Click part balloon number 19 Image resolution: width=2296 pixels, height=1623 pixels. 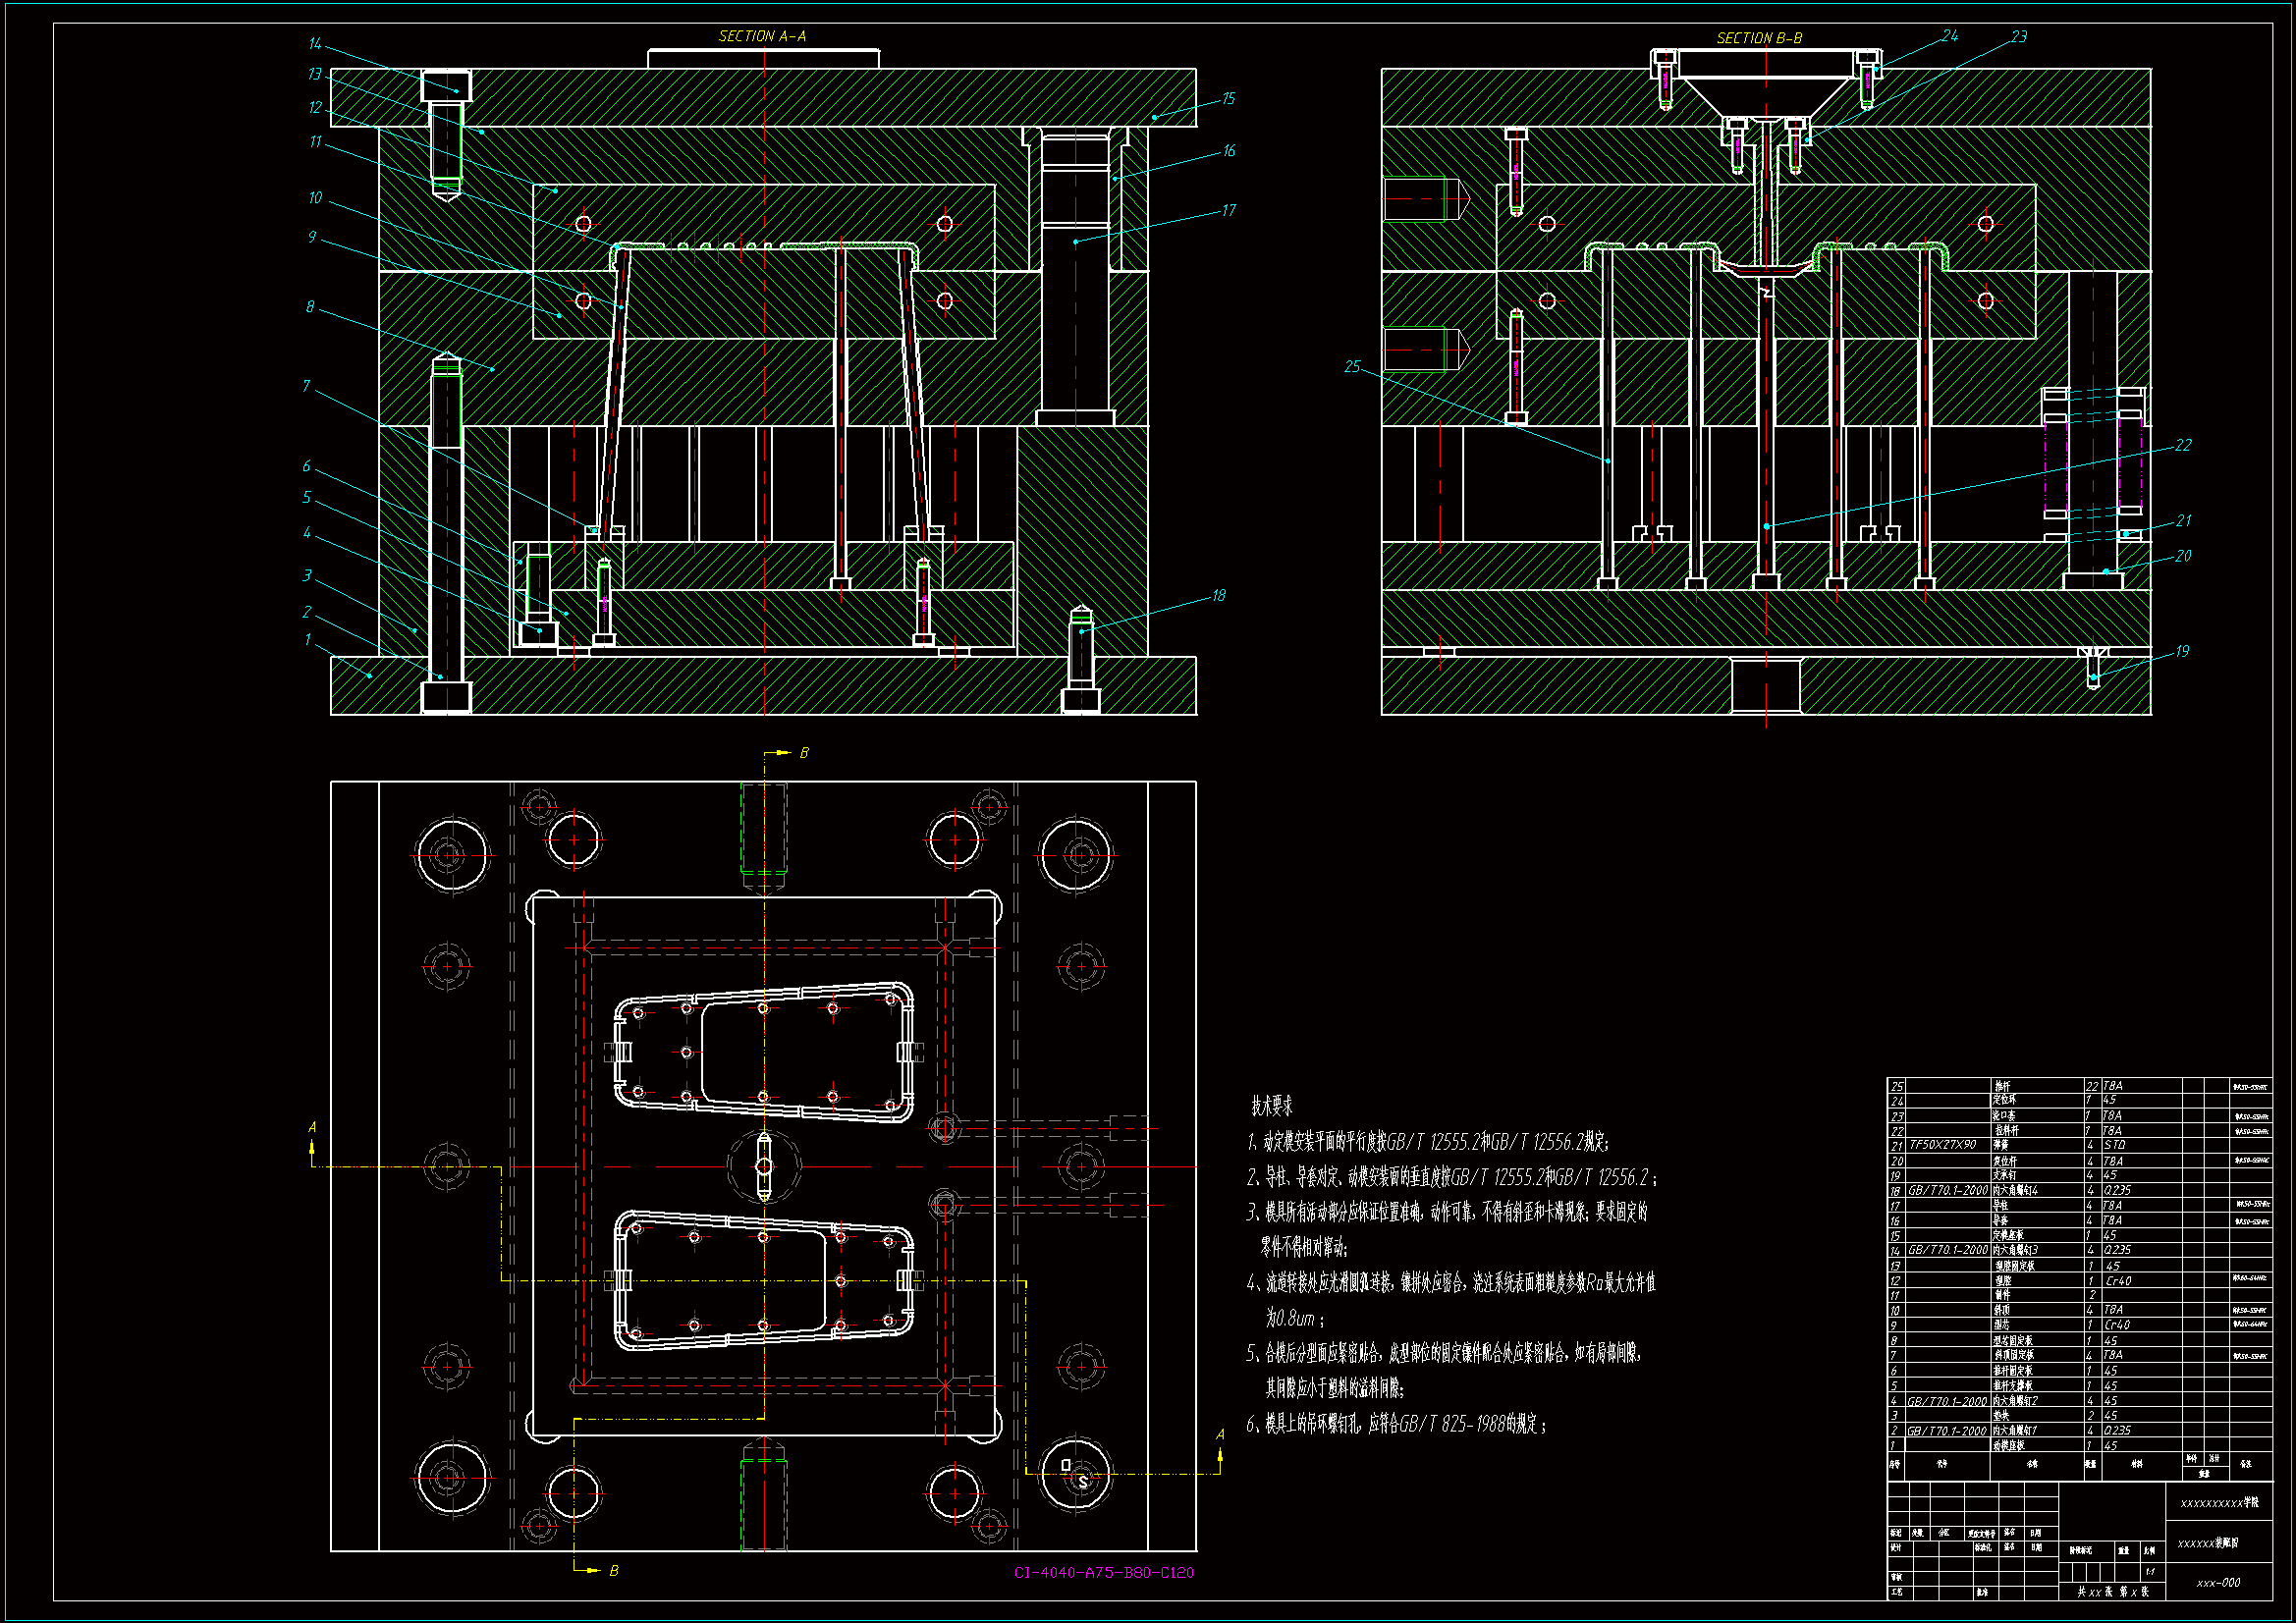tap(2182, 651)
